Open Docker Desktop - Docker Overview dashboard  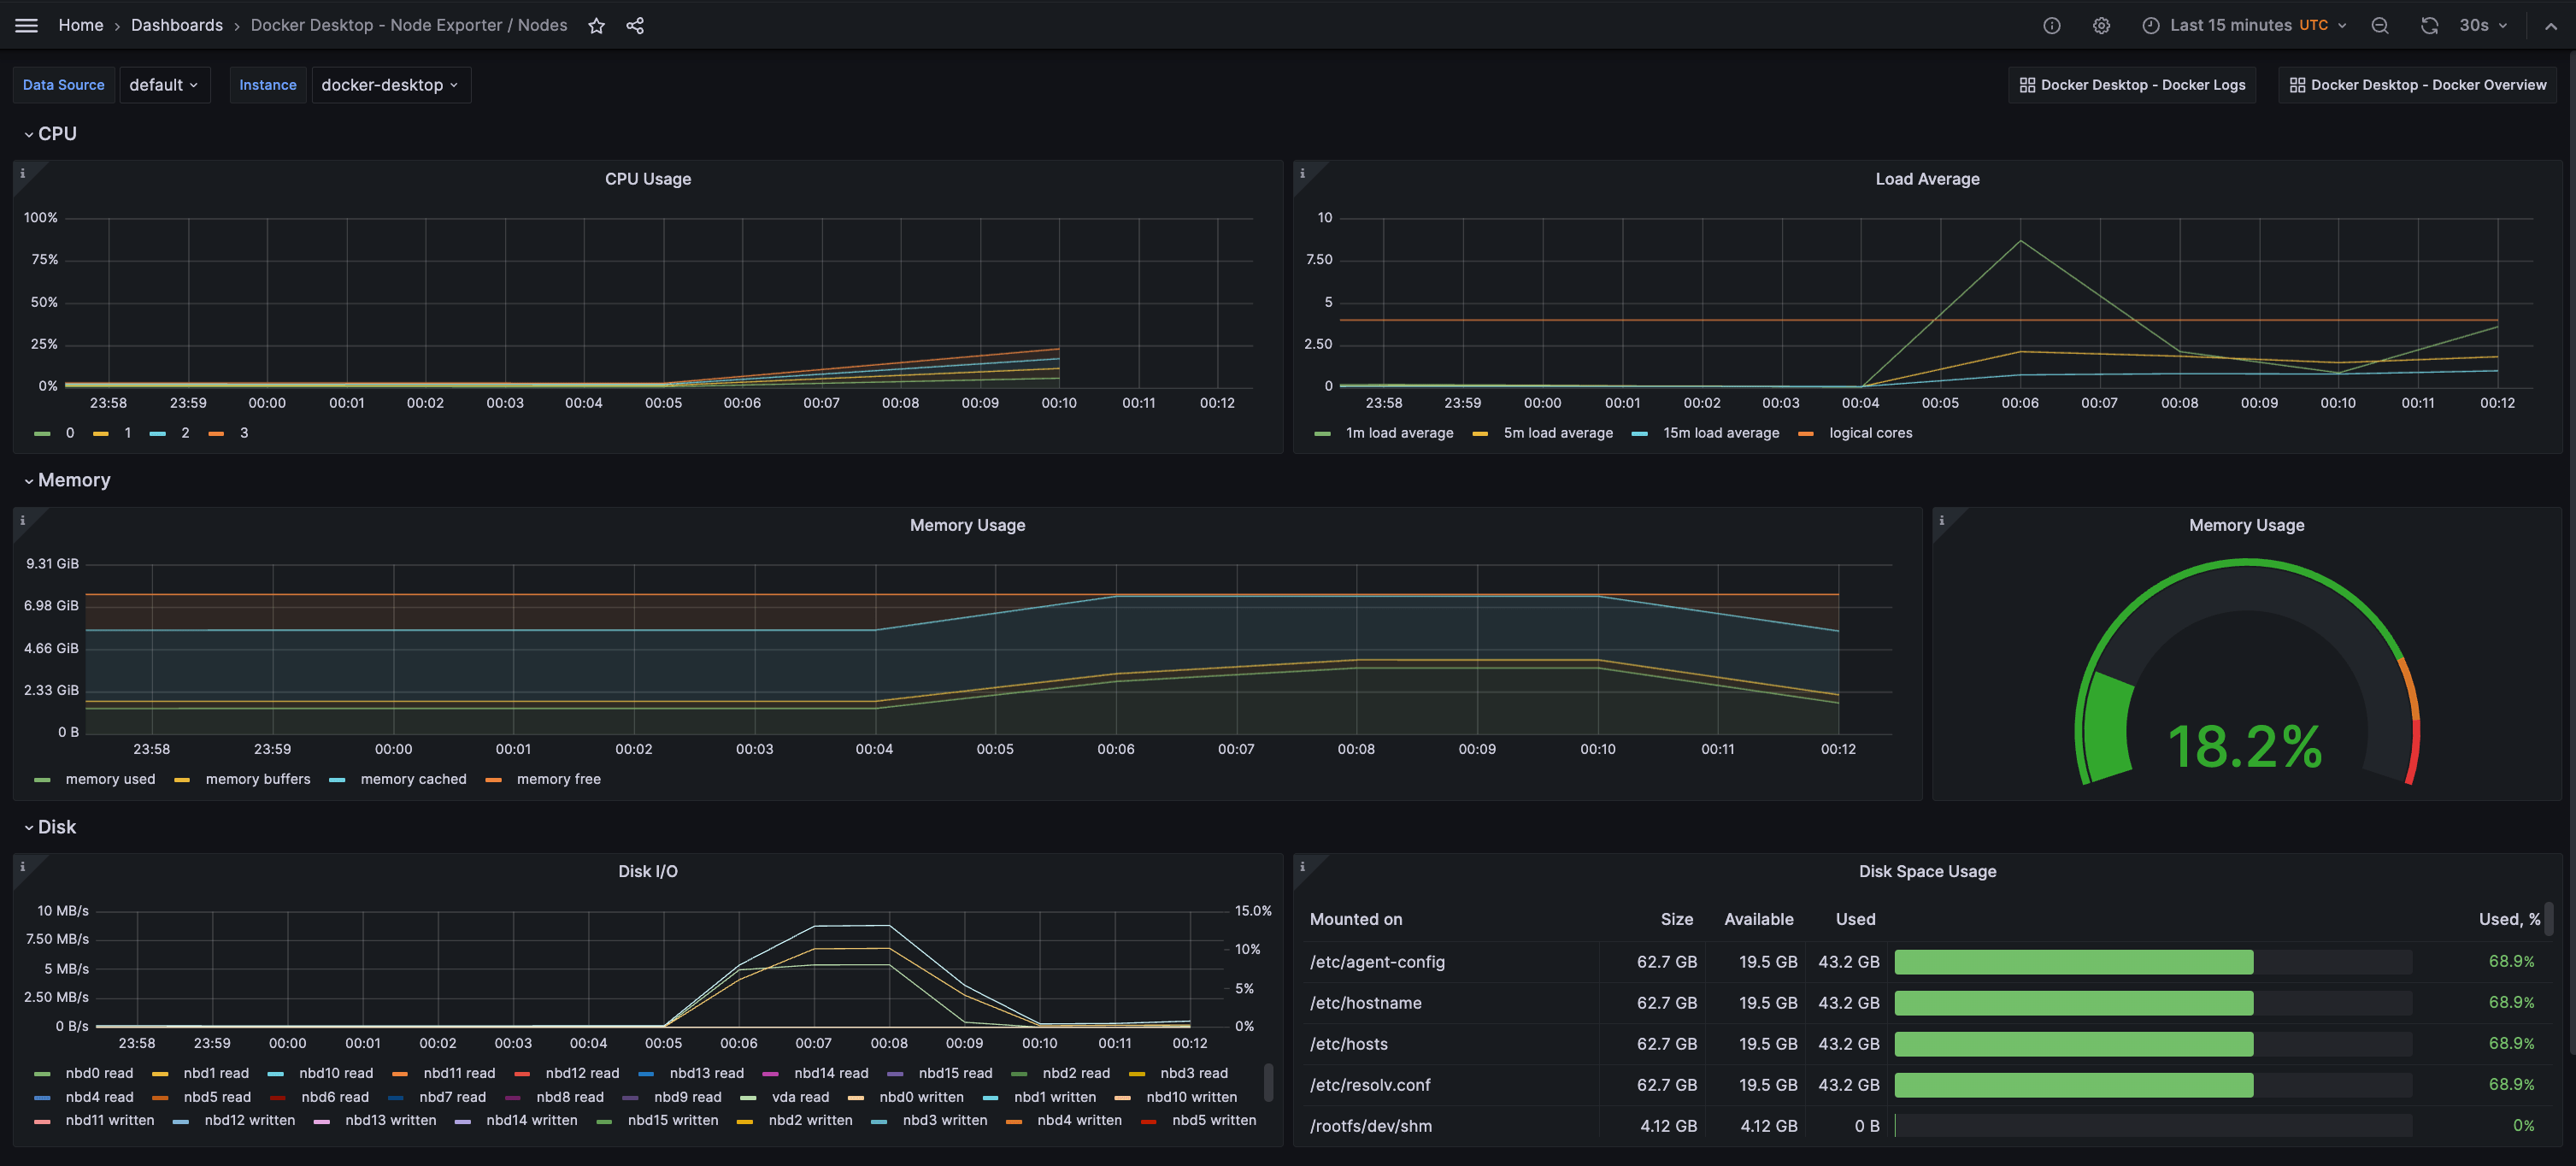[x=2418, y=85]
